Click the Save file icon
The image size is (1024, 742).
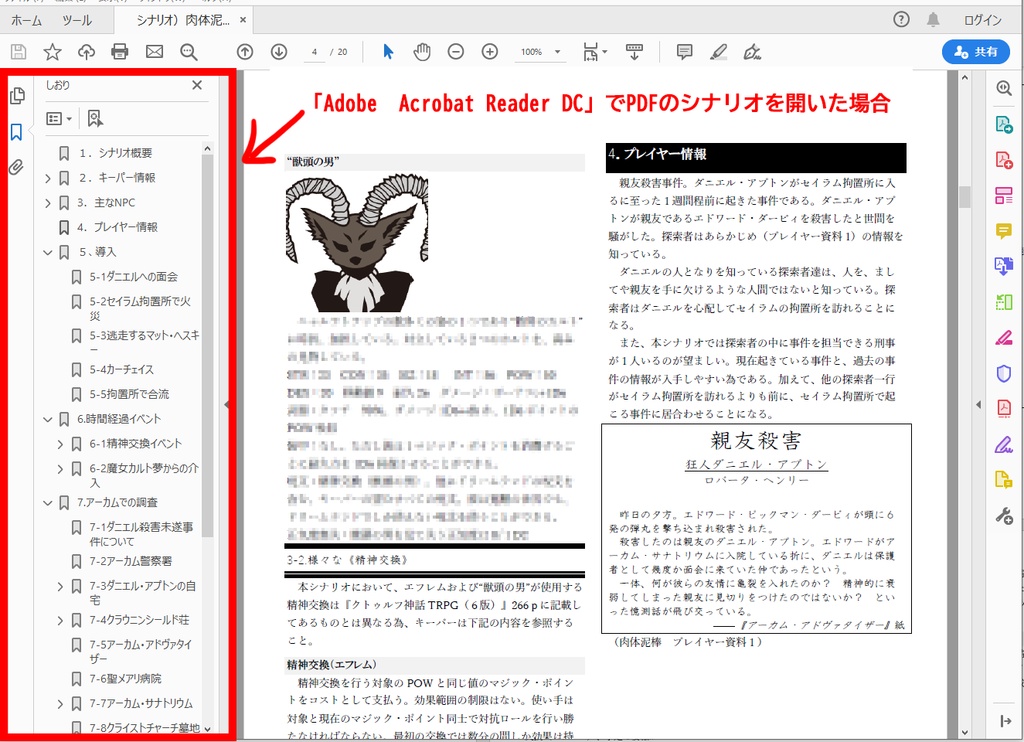(18, 52)
